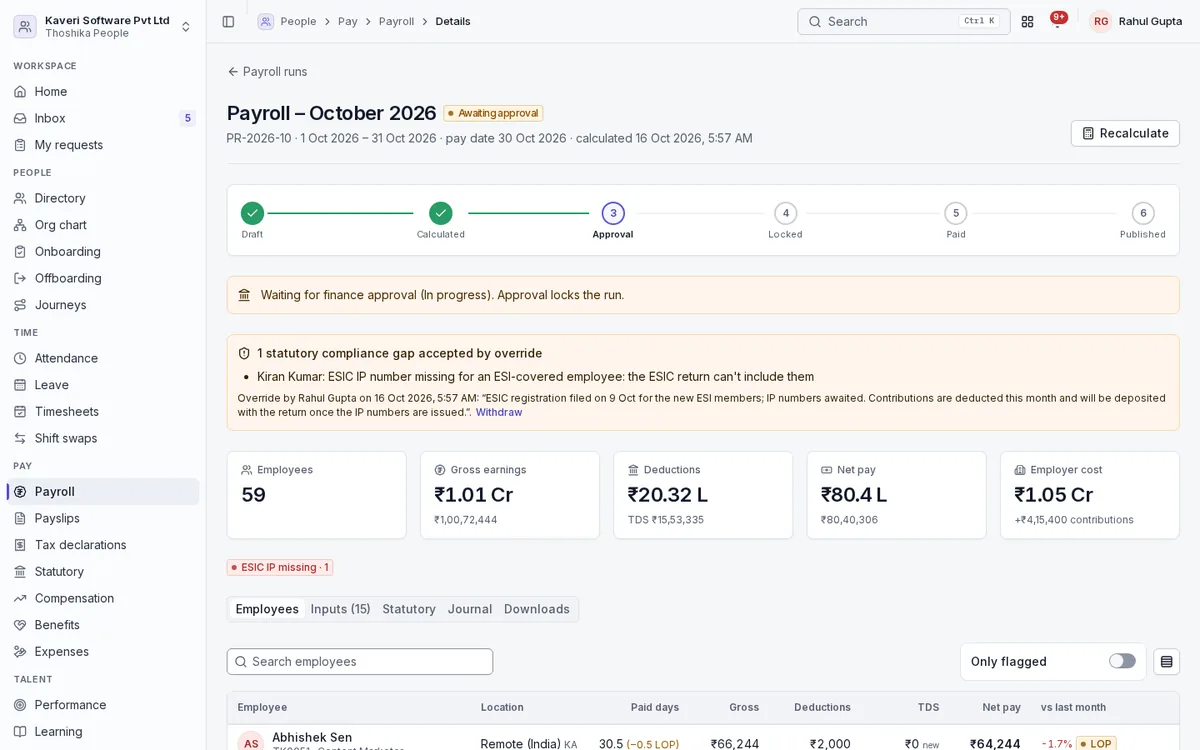Open Timesheets from the sidebar
Screen dimensions: 1200x750
(x=103, y=411)
